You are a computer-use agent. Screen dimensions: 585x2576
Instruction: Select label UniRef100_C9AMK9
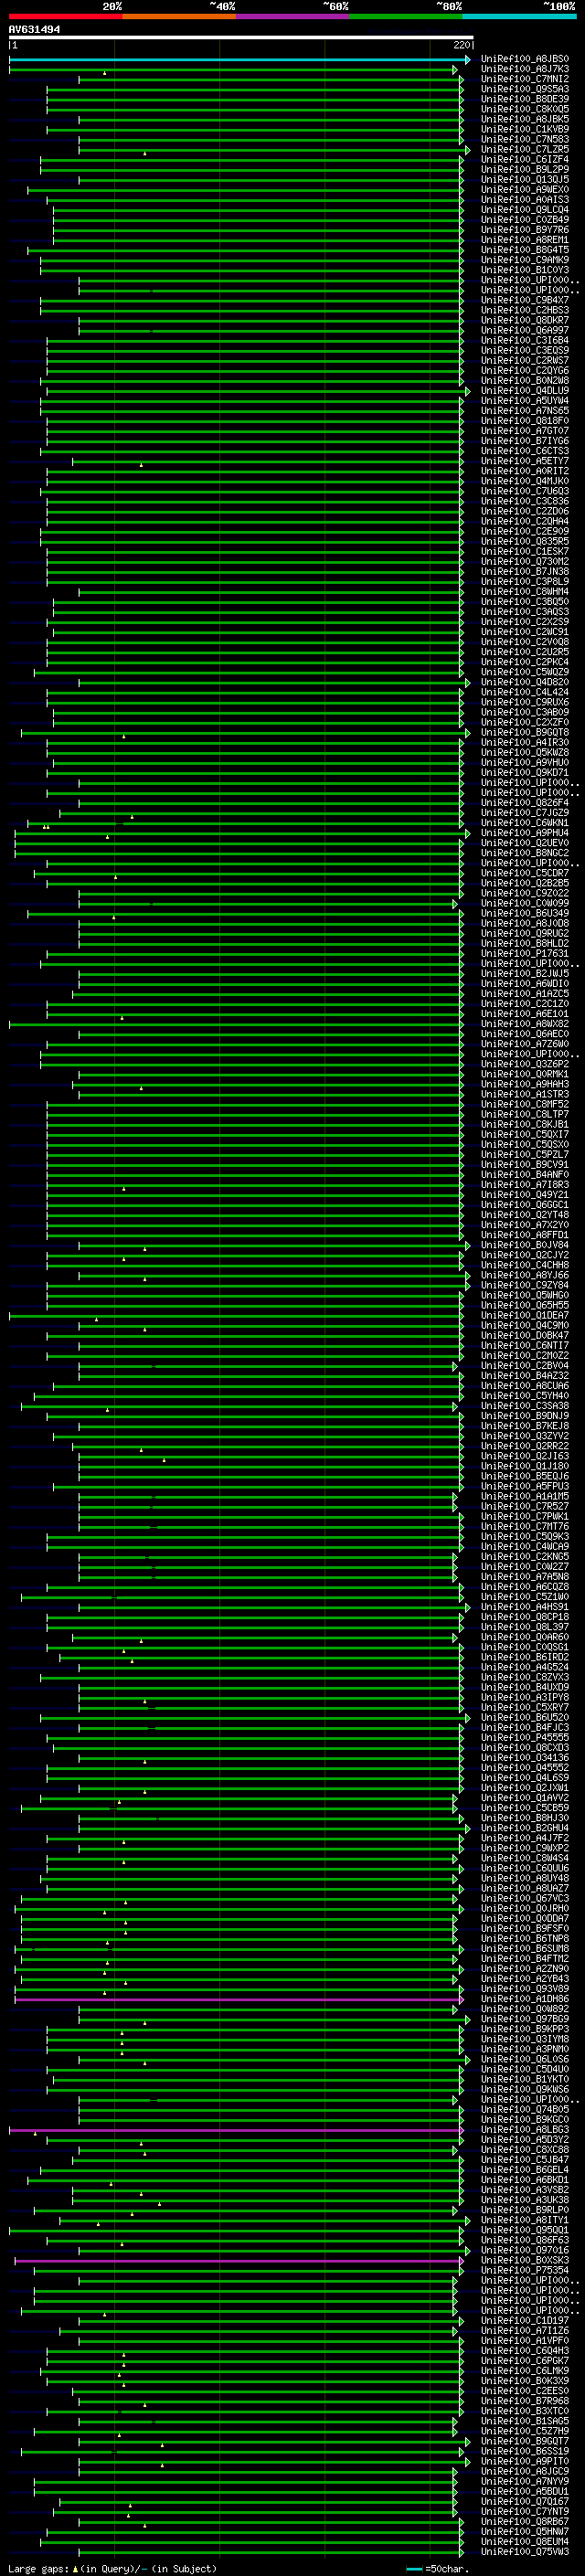point(525,260)
